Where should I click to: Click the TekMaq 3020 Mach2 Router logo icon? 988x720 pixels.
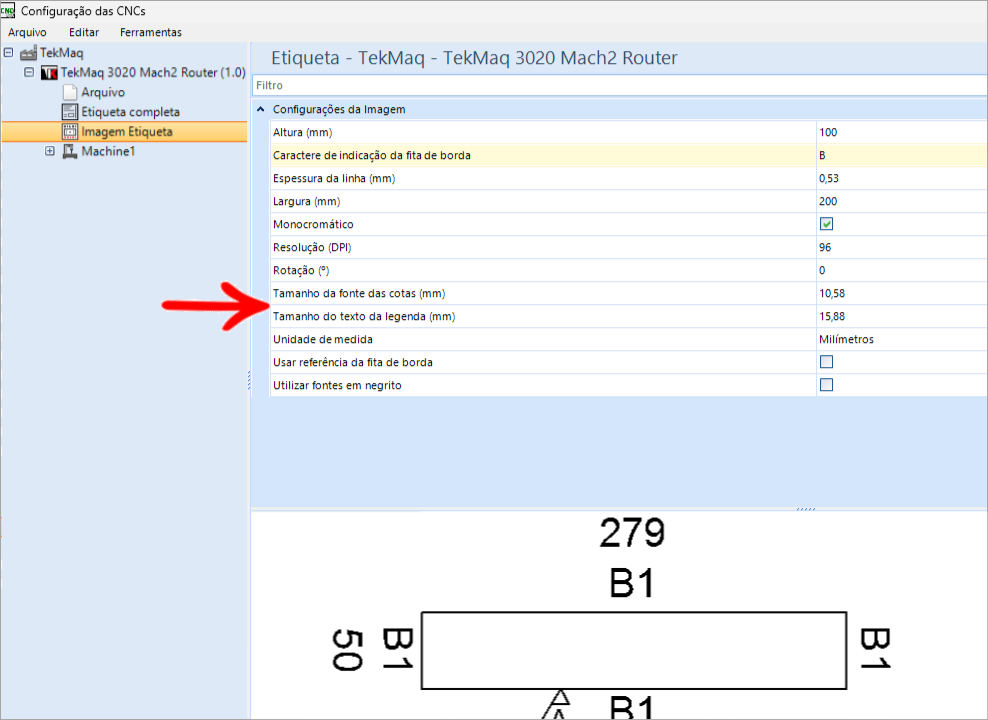click(49, 72)
